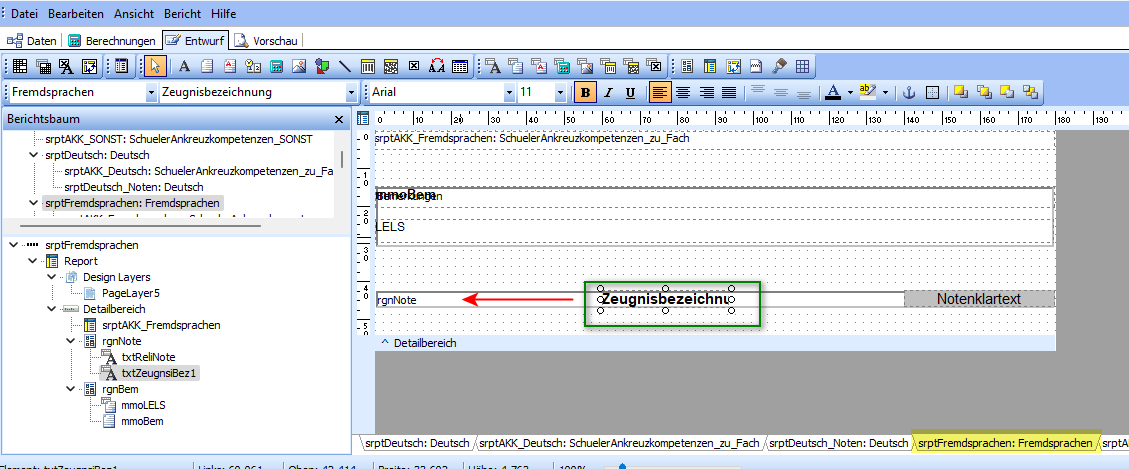This screenshot has height=469, width=1129.
Task: Toggle Underline formatting
Action: 630,92
